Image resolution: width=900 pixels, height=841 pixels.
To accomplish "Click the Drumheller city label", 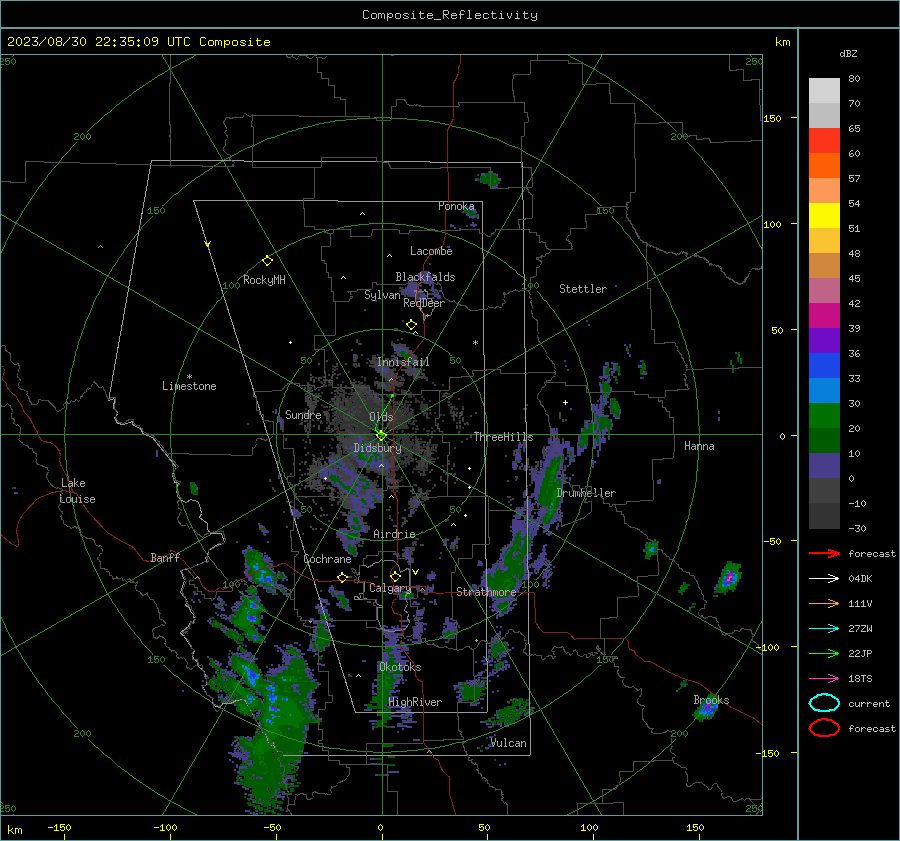I will [586, 493].
